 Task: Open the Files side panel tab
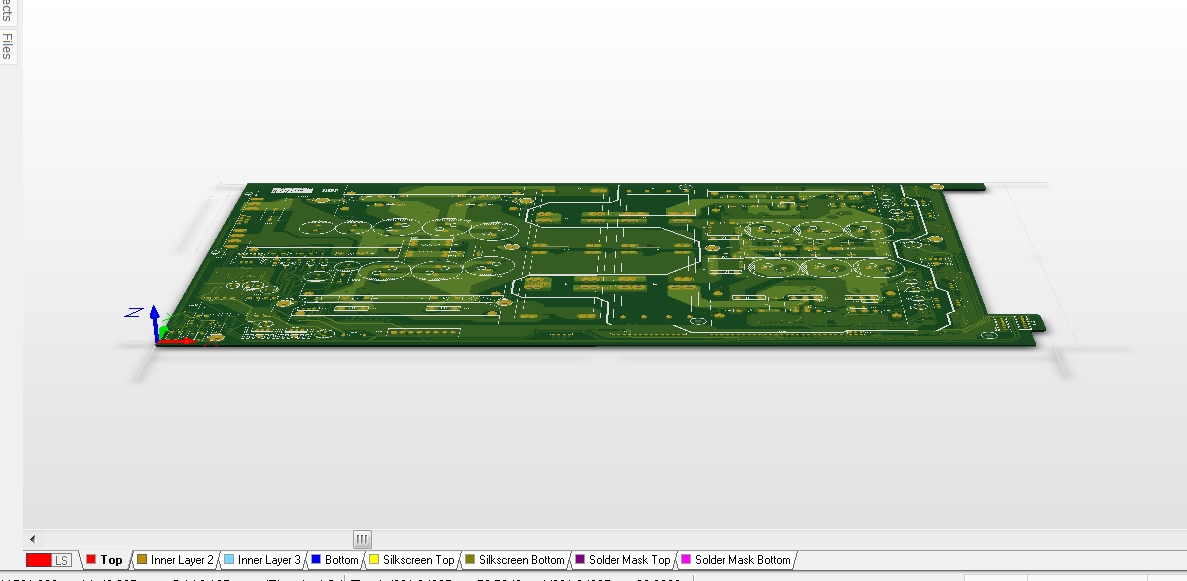7,46
